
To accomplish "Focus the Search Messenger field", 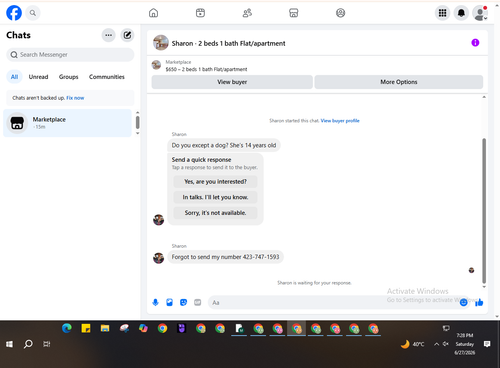I will click(70, 55).
